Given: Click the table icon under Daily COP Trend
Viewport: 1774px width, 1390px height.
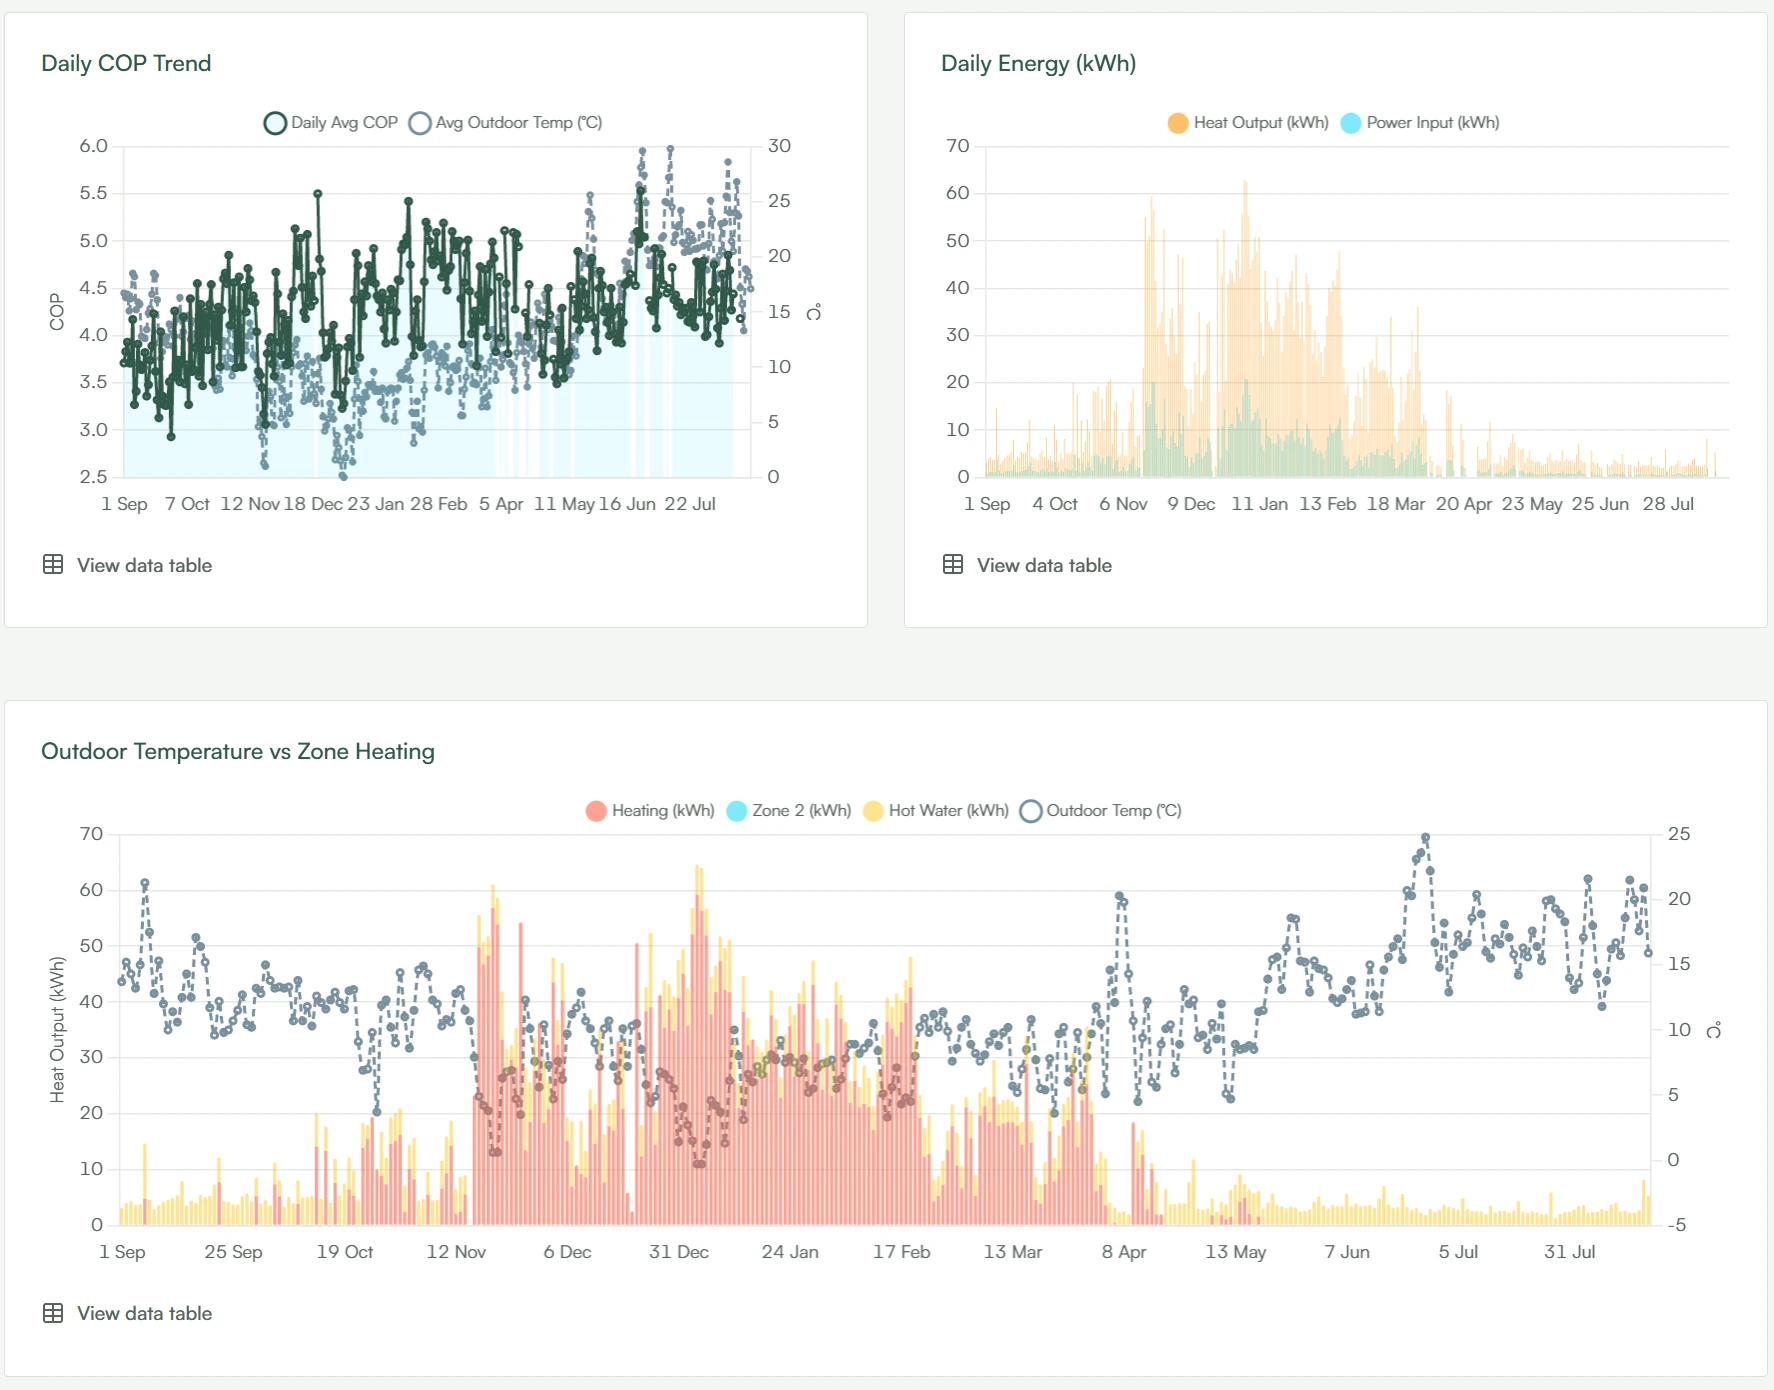Looking at the screenshot, I should (x=53, y=565).
